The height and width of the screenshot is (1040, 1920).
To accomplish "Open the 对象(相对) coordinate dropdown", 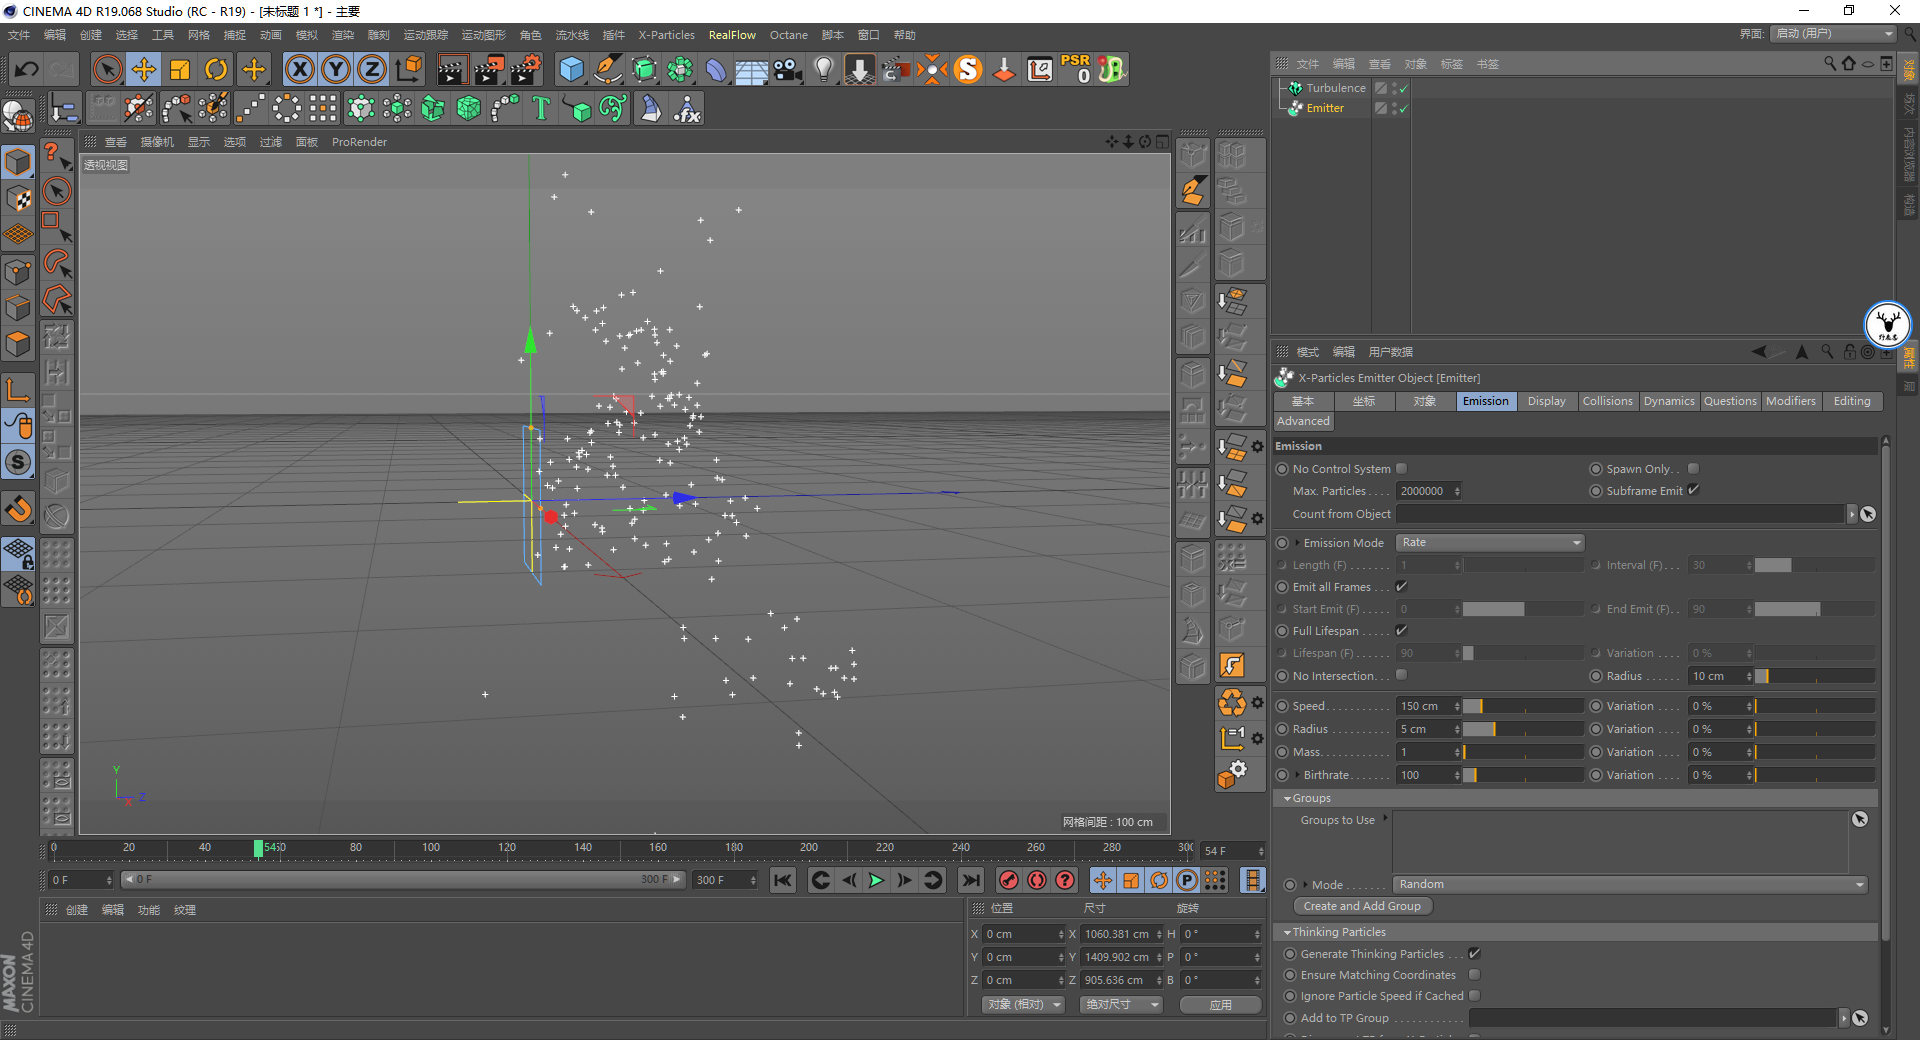I will 1023,1004.
